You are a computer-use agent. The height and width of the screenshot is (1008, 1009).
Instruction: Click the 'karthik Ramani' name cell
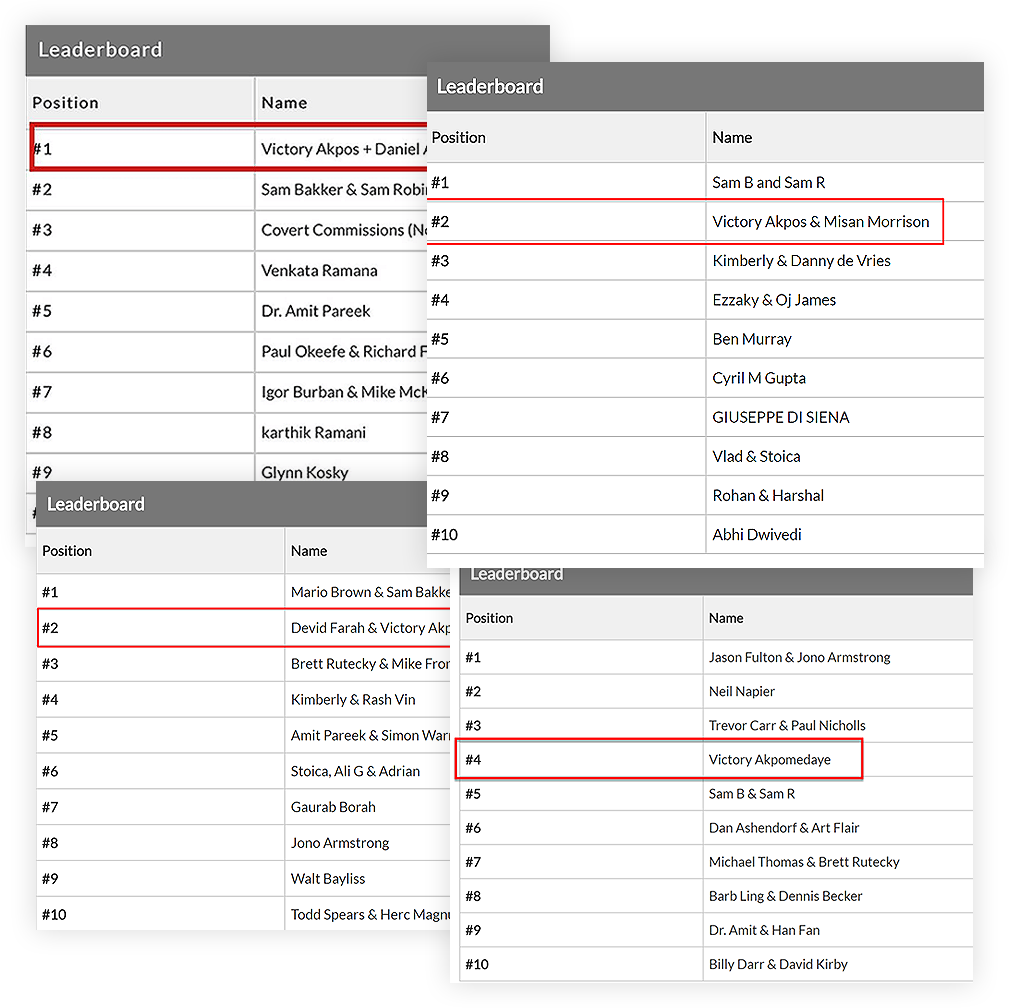click(342, 433)
